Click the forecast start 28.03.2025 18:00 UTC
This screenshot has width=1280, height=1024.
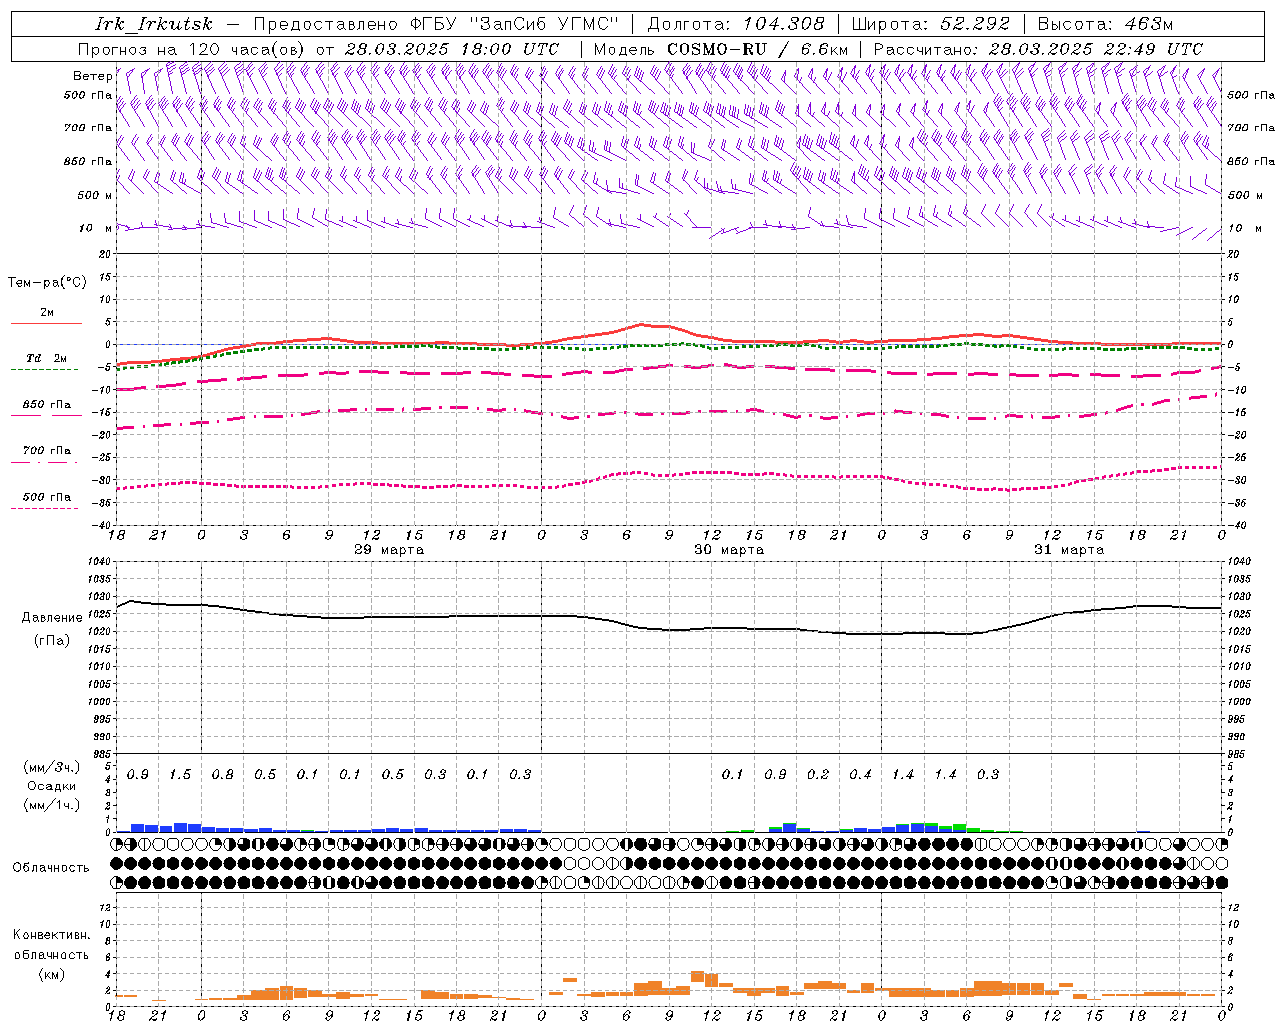pyautogui.click(x=452, y=49)
